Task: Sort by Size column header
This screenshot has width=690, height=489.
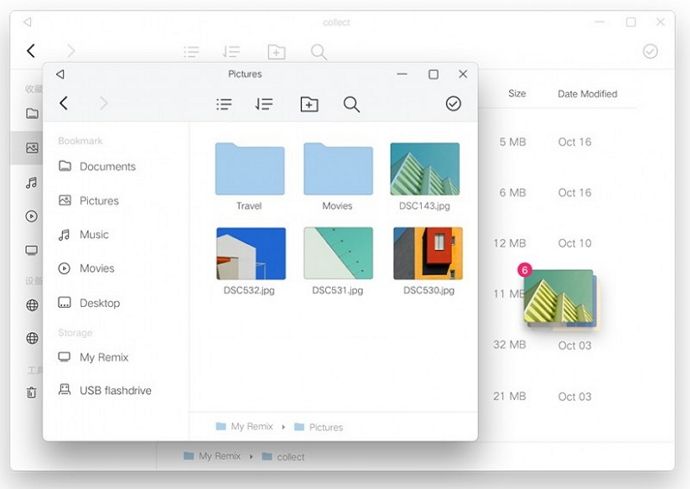Action: [517, 93]
